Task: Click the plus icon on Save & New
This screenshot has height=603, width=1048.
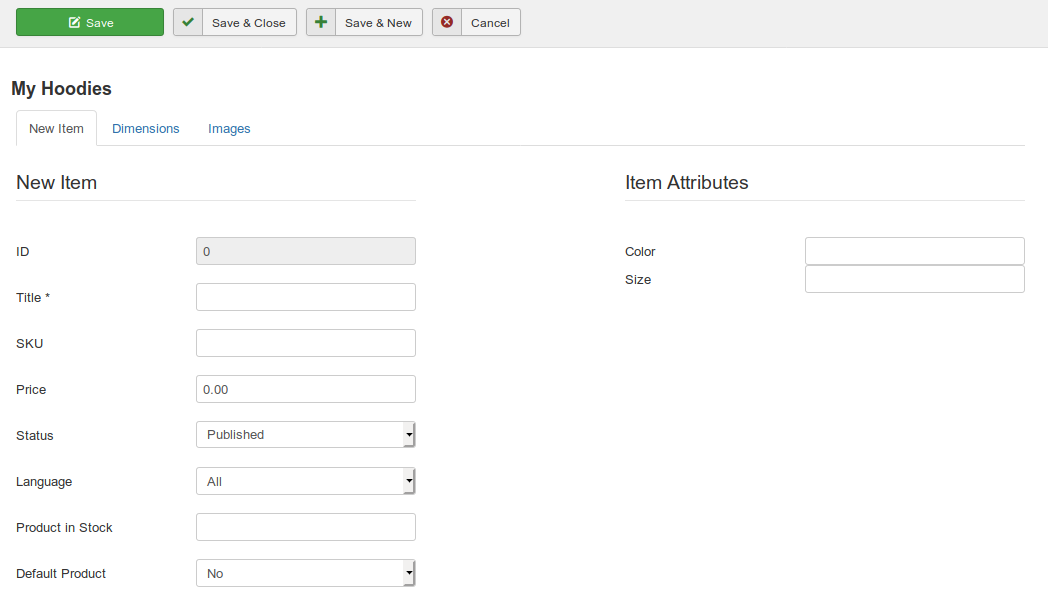Action: tap(321, 22)
